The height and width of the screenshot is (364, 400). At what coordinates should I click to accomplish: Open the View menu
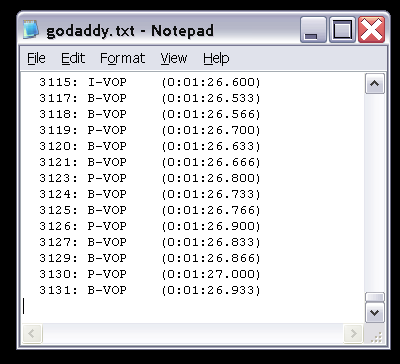(x=174, y=59)
